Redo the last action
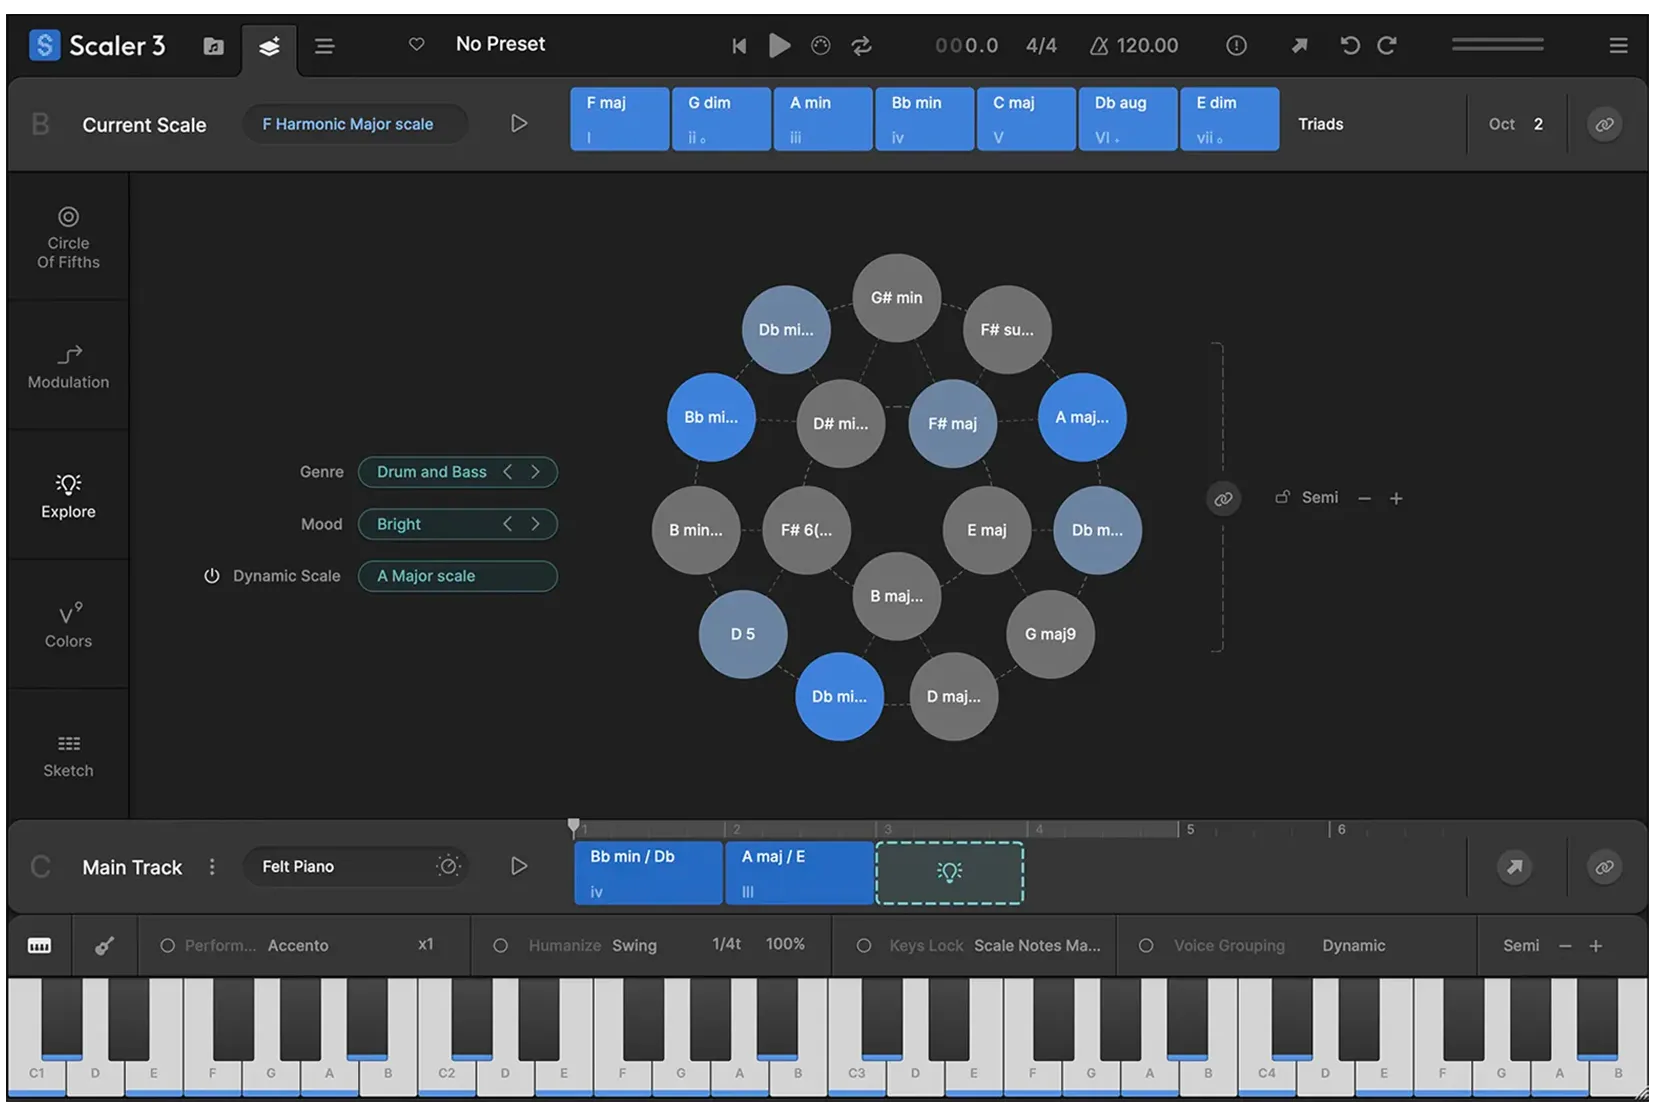1654x1116 pixels. 1386,46
